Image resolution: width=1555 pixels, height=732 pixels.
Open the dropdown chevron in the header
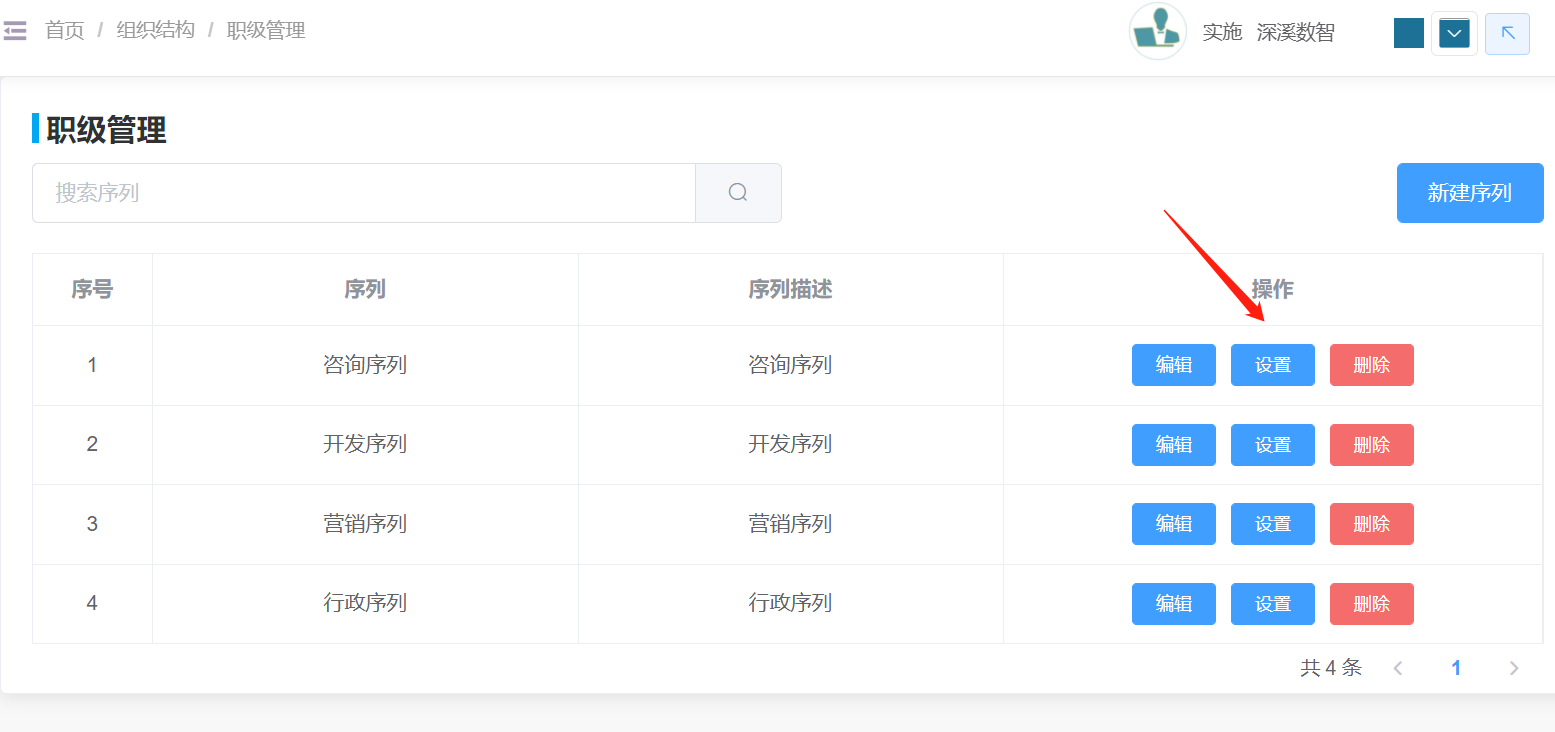click(x=1454, y=34)
